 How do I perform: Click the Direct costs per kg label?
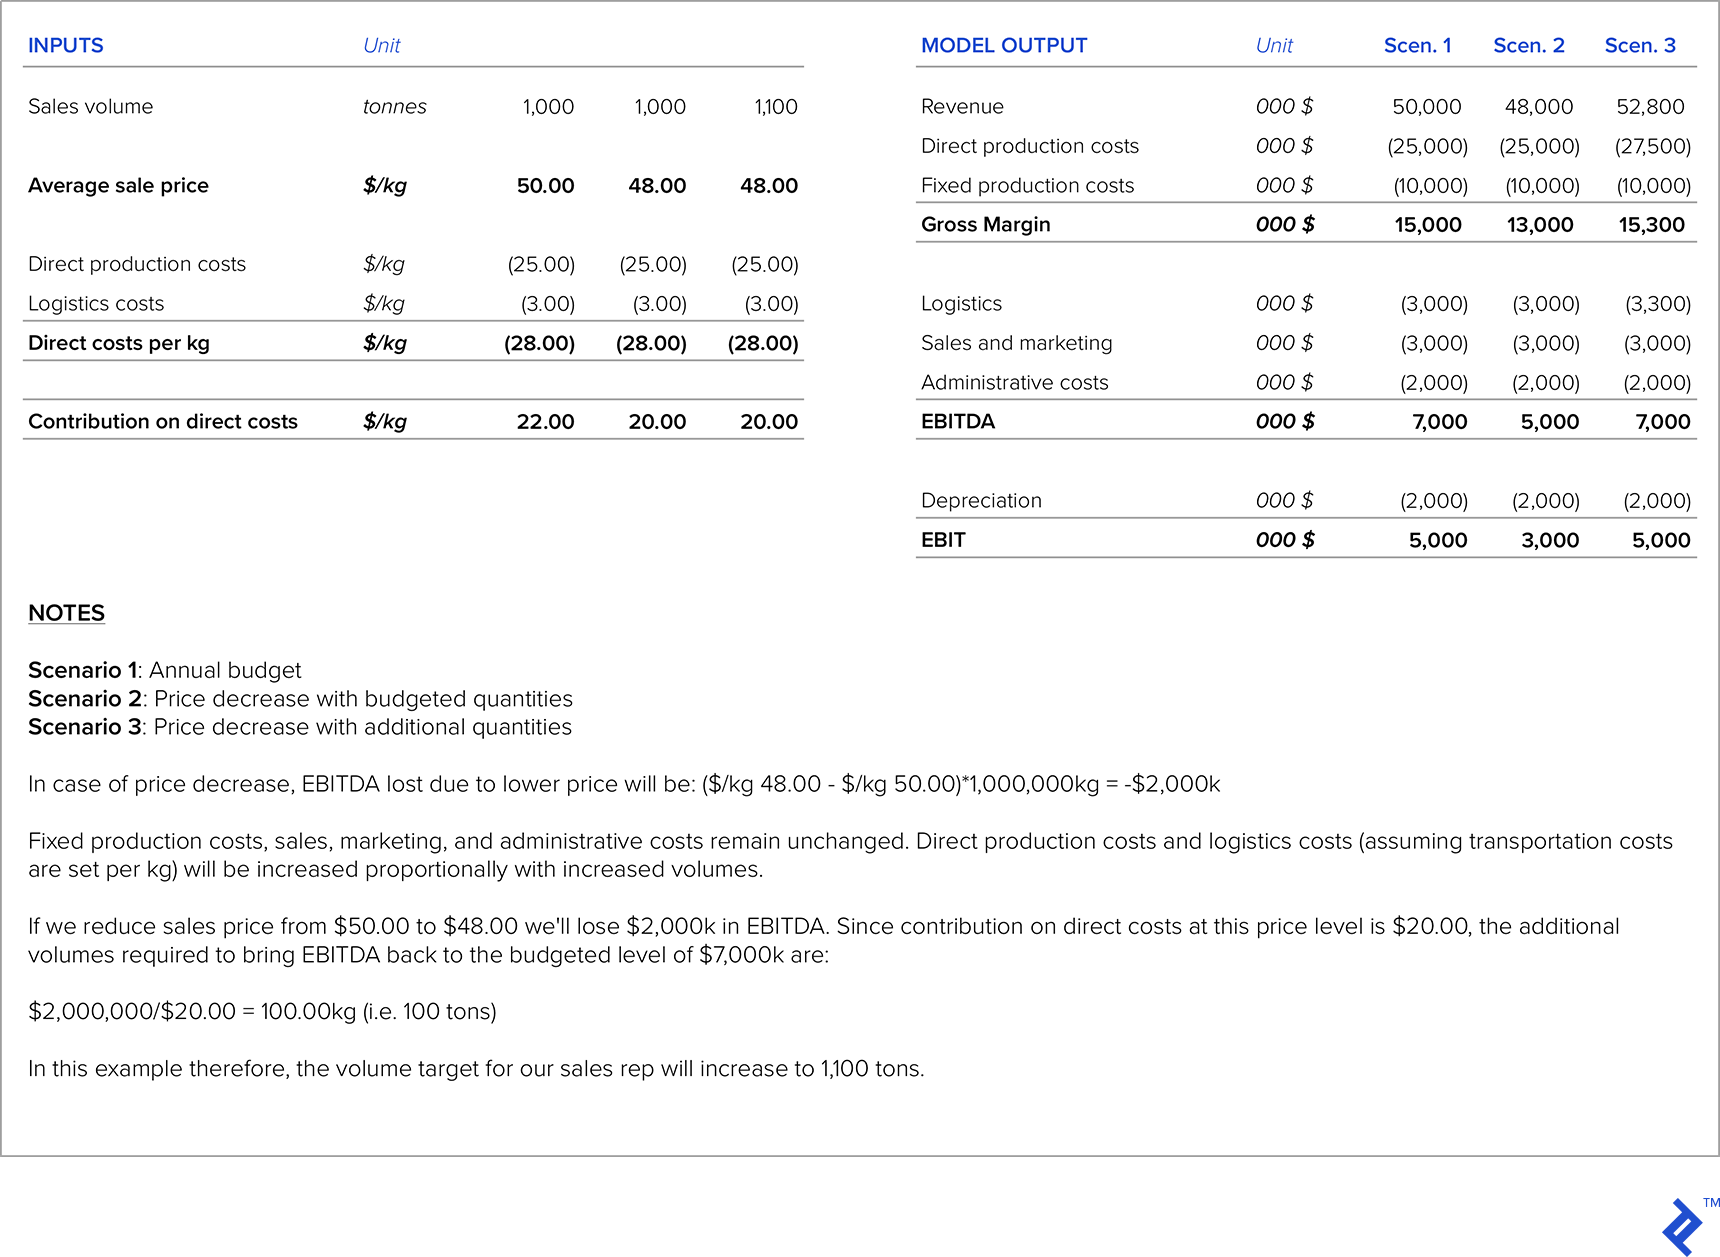coord(119,343)
